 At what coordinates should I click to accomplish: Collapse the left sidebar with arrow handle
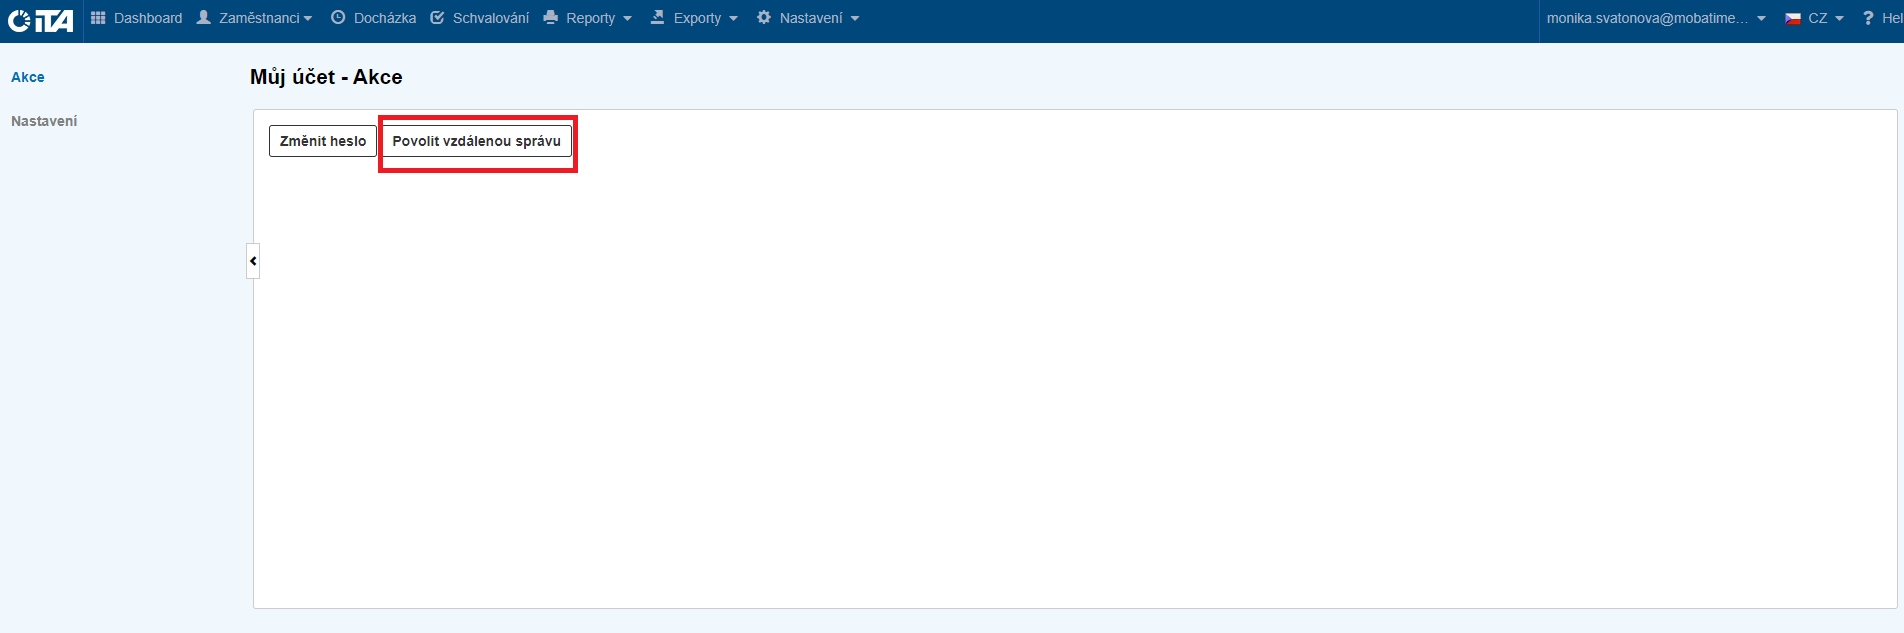[253, 261]
